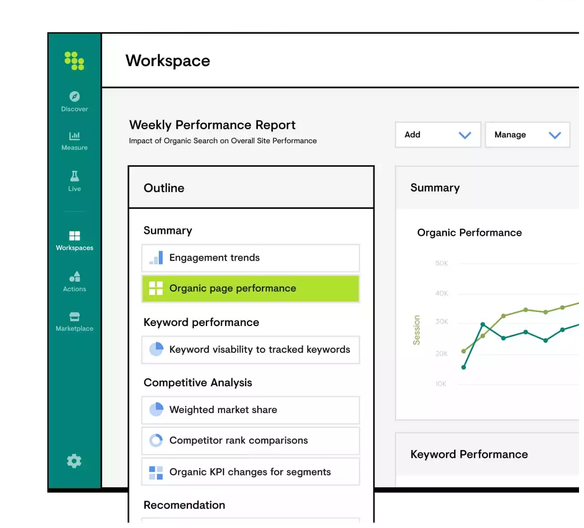Screen dimensions: 584x528
Task: Click the dark green line's first data point
Action: [x=464, y=368]
